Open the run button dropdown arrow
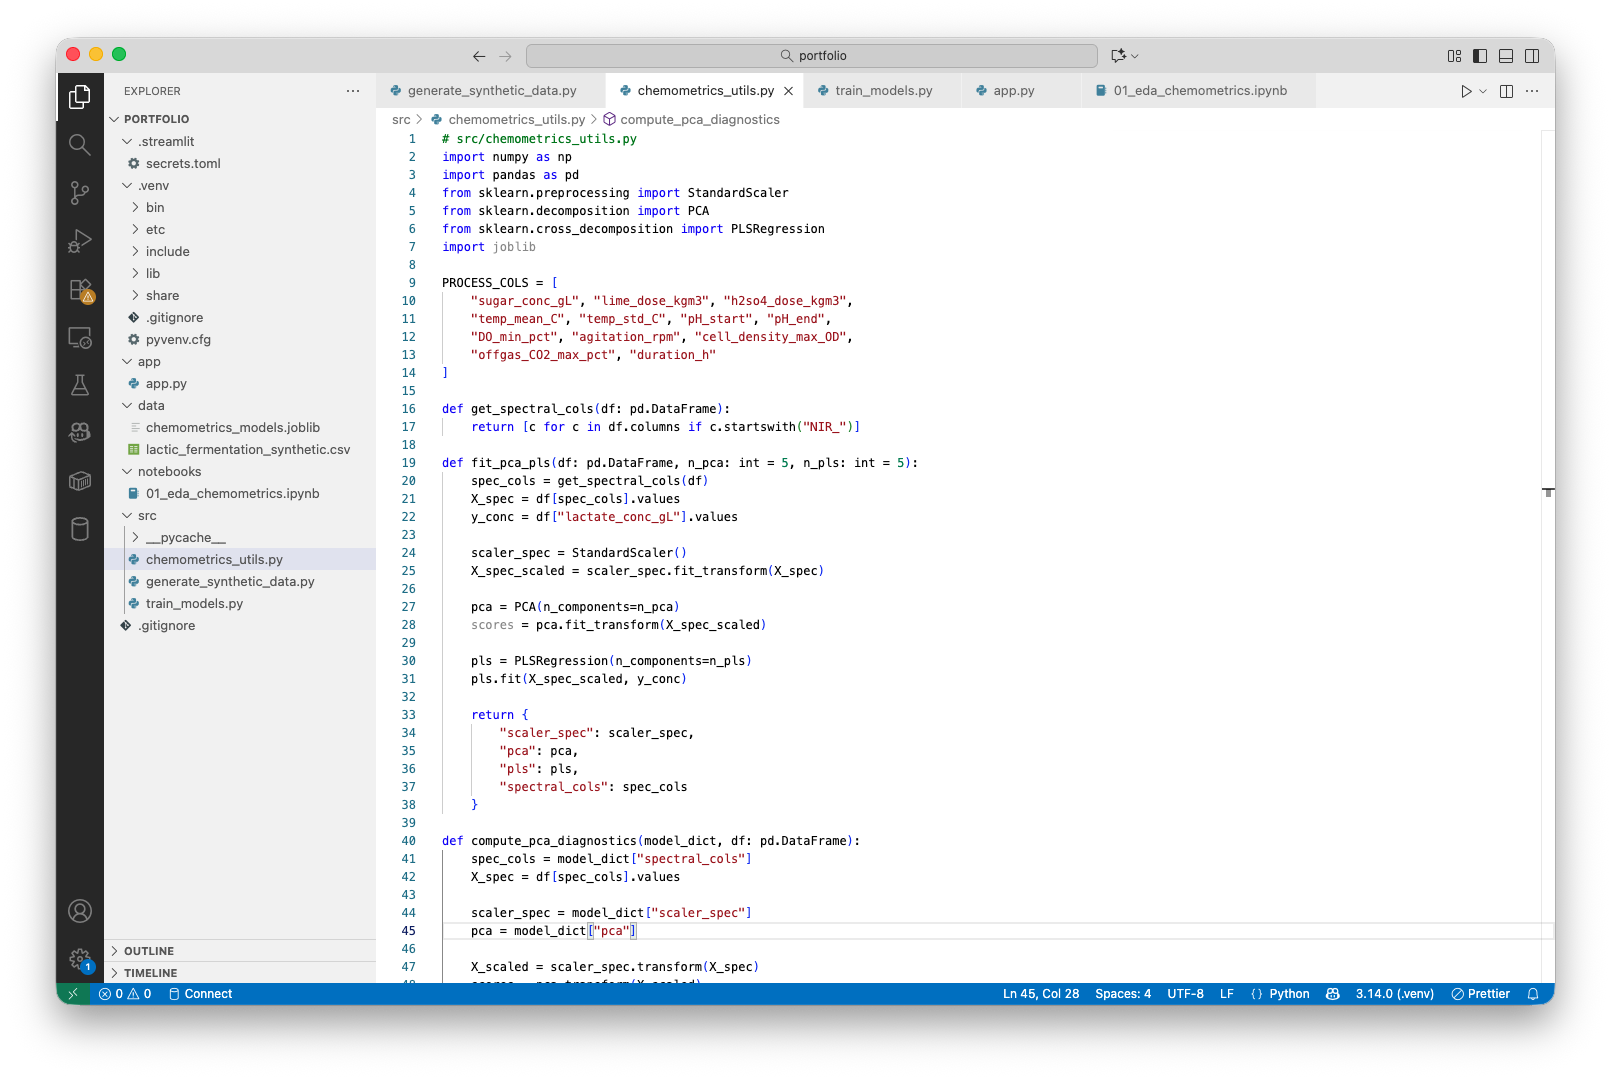1611x1079 pixels. 1483,91
